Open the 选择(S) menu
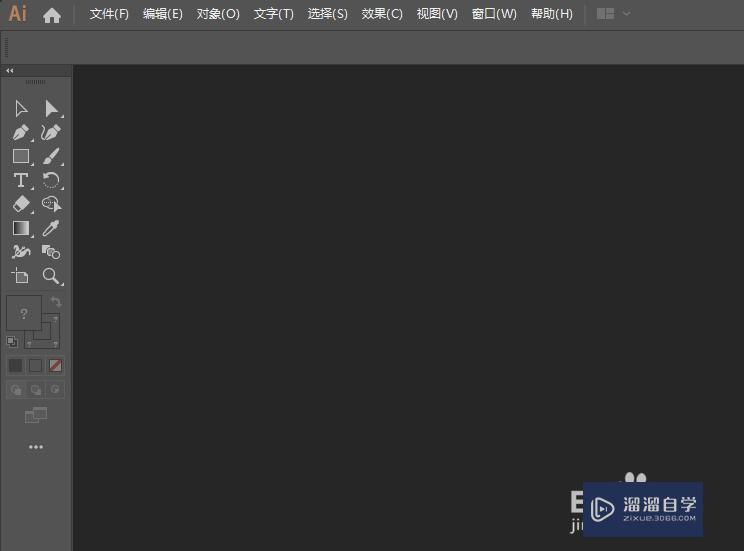 328,14
